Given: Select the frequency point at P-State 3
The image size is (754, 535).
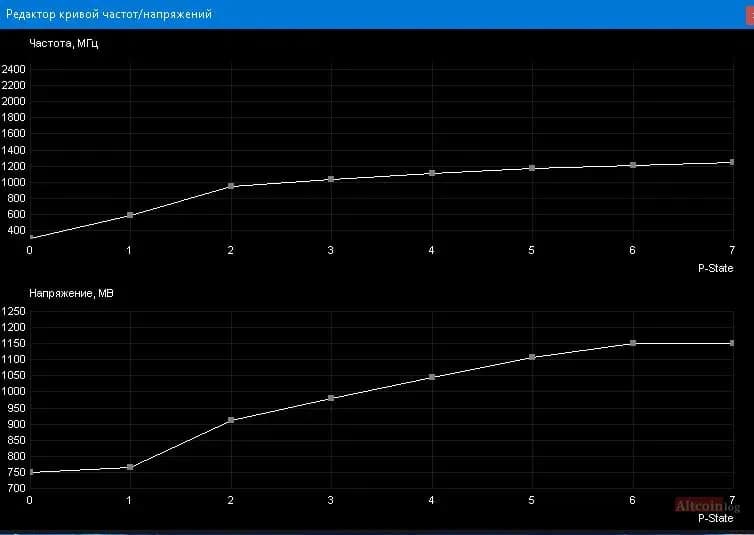Looking at the screenshot, I should click(x=331, y=179).
